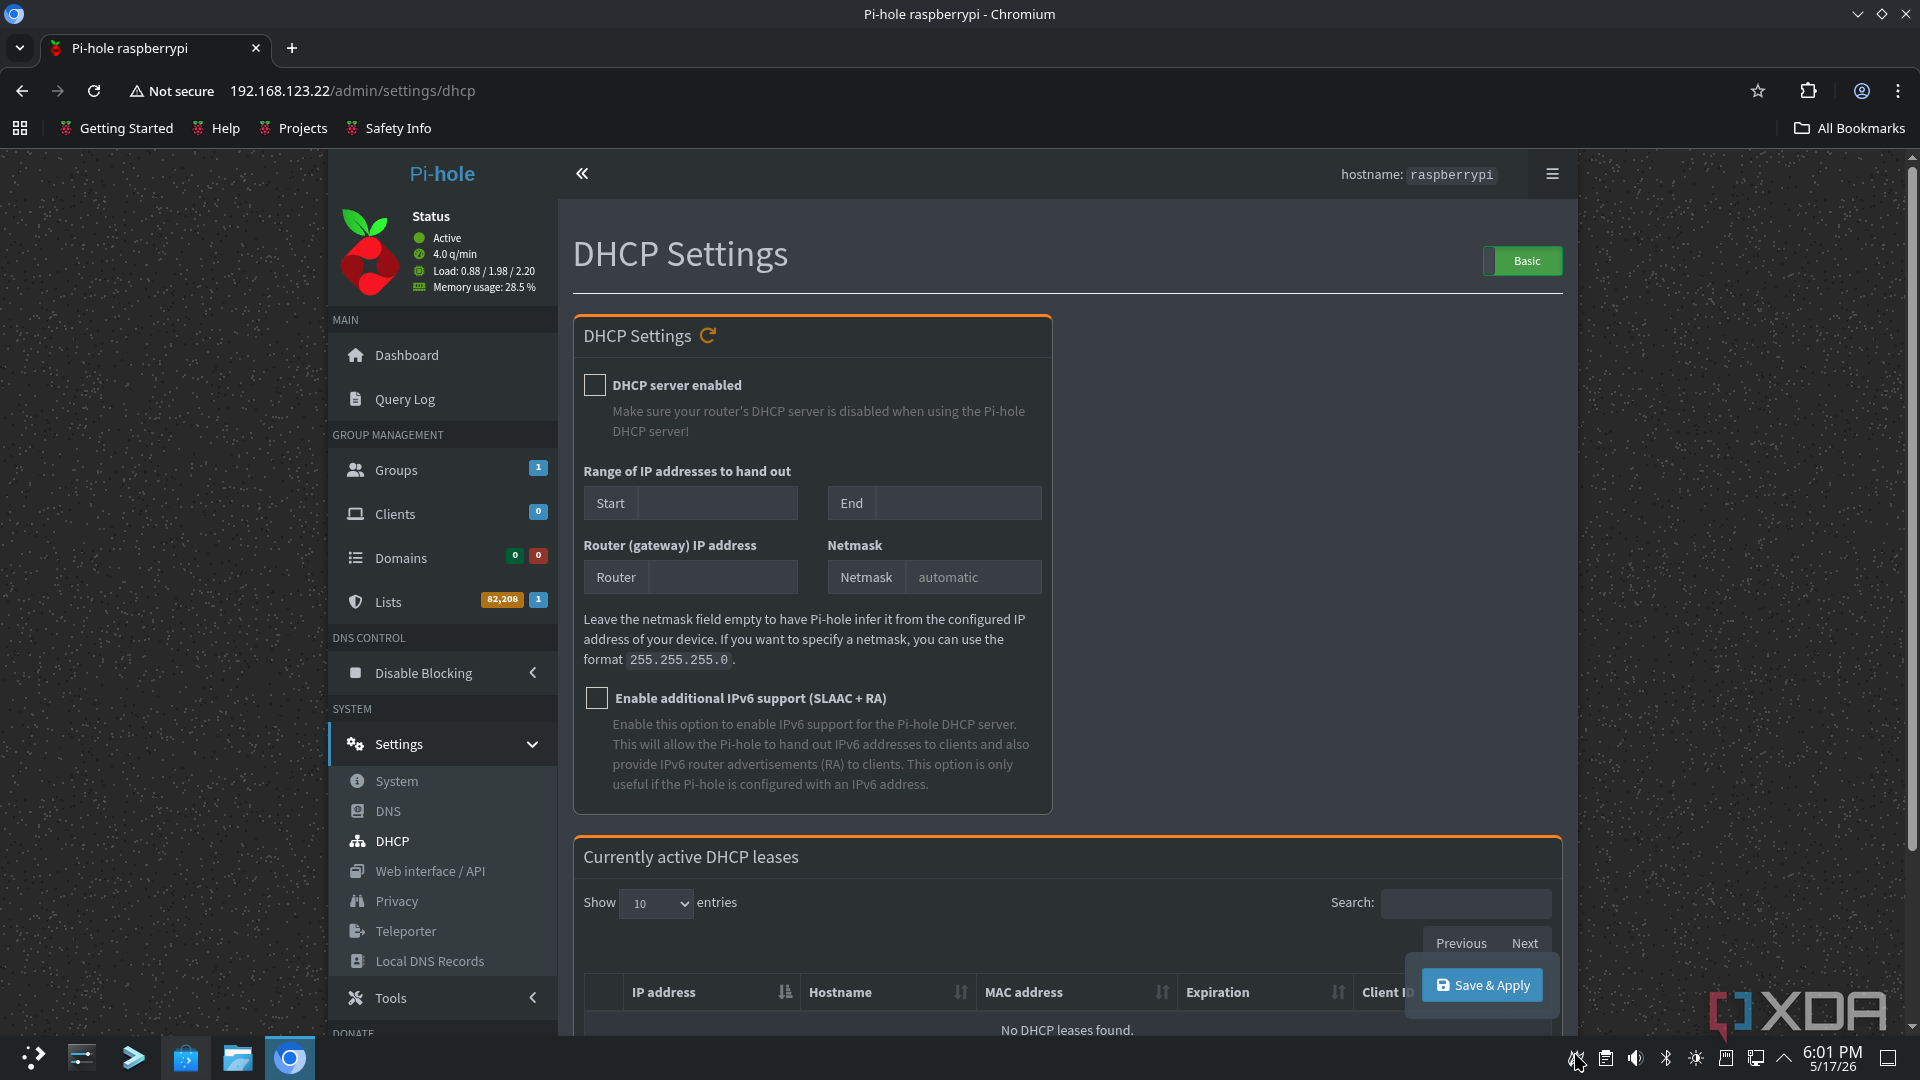Viewport: 1920px width, 1080px height.
Task: Click the DHCP leases Search field
Action: (x=1466, y=904)
